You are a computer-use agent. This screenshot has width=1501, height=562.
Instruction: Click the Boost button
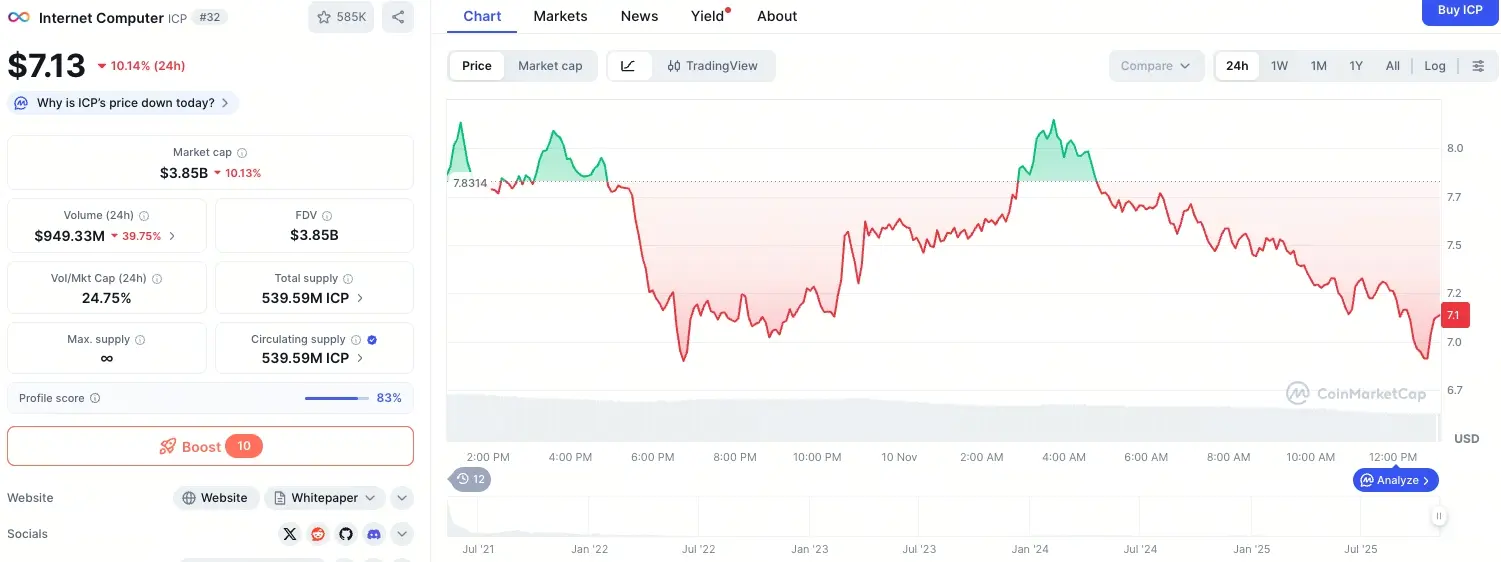[210, 446]
